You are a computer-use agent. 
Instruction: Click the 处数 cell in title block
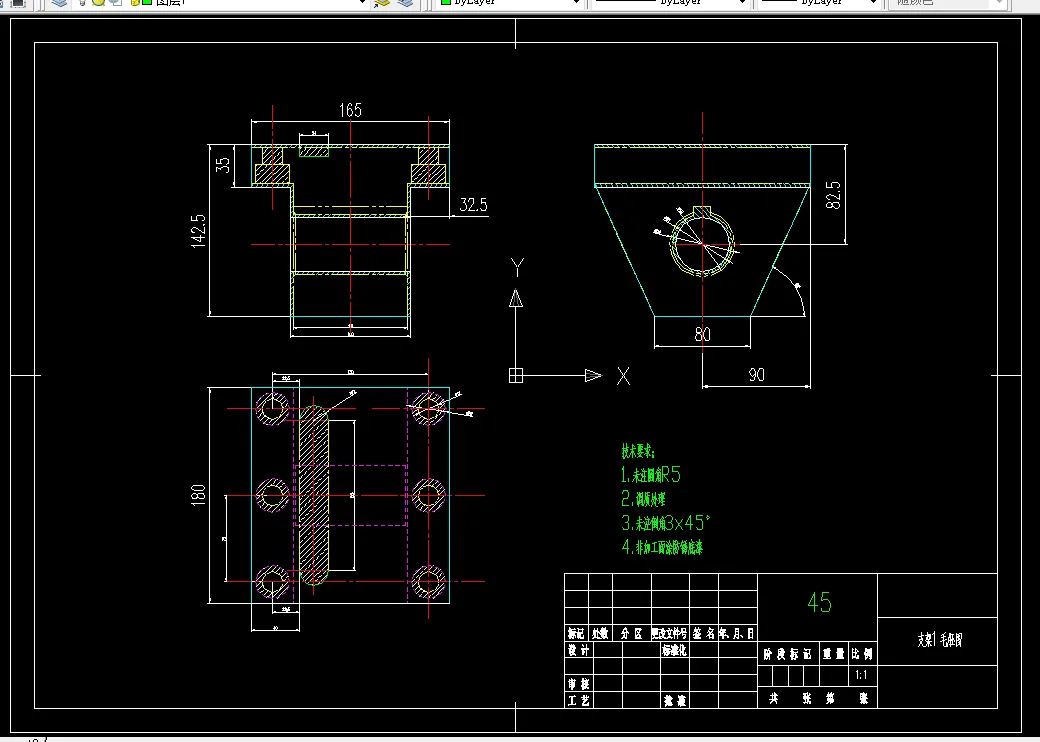click(600, 633)
